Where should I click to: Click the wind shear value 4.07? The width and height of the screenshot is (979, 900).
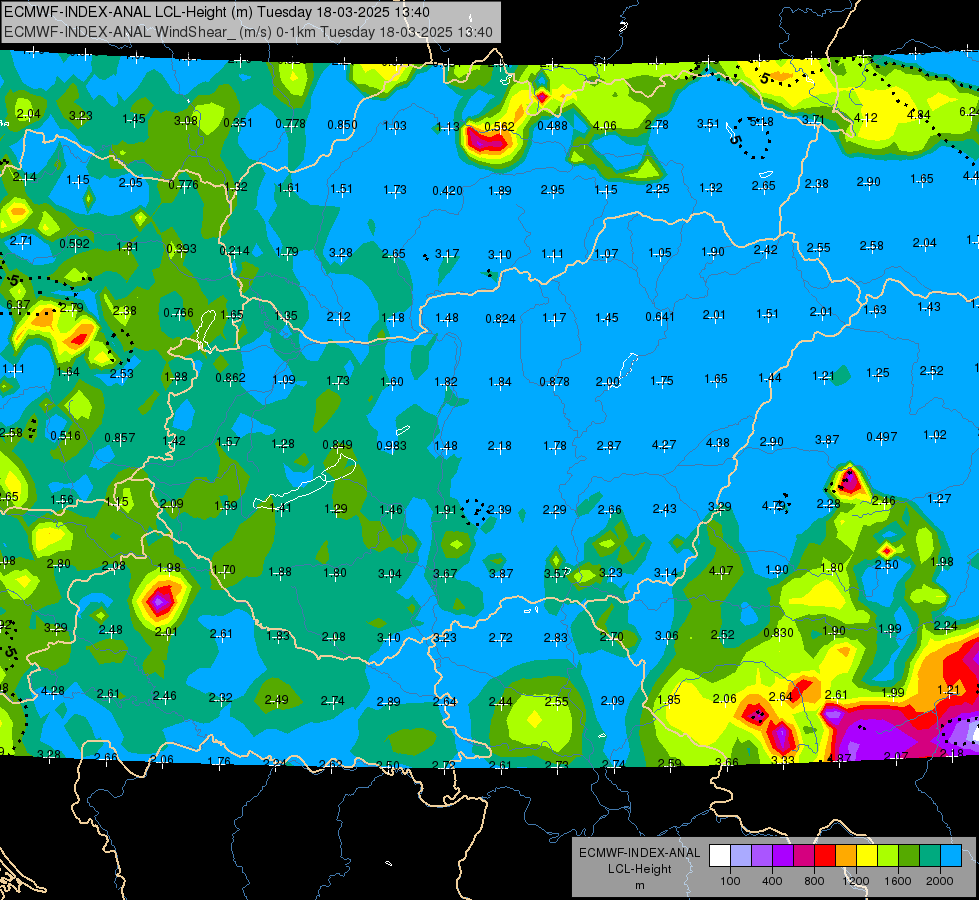click(721, 570)
